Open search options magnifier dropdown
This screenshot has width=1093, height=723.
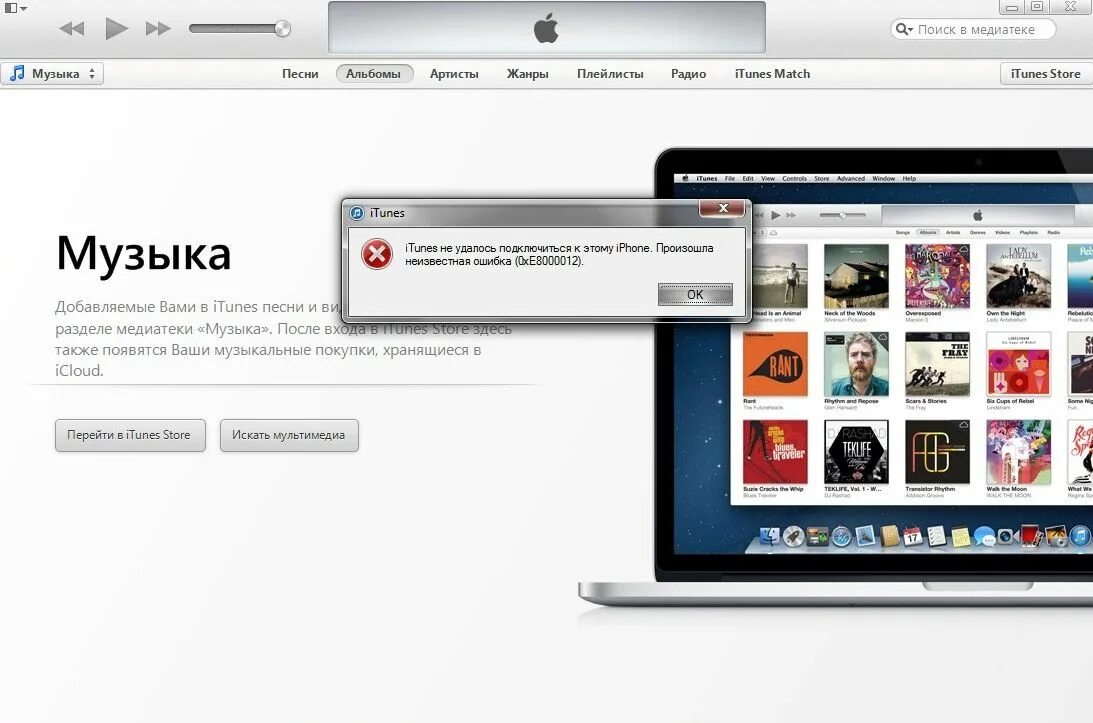(904, 29)
